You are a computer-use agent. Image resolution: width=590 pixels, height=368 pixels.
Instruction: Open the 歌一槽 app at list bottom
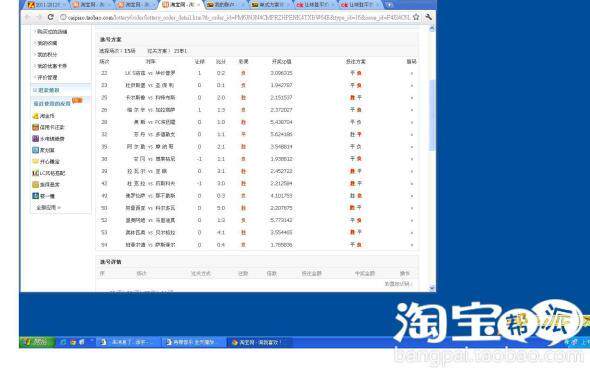(43, 196)
